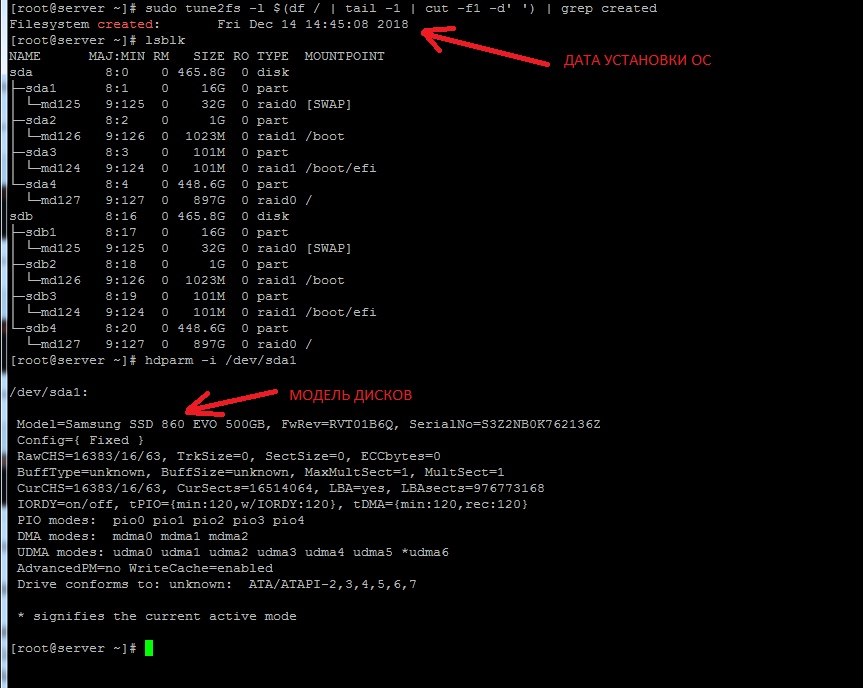Click the red arrow pointing at creation date
The height and width of the screenshot is (688, 863).
point(484,47)
